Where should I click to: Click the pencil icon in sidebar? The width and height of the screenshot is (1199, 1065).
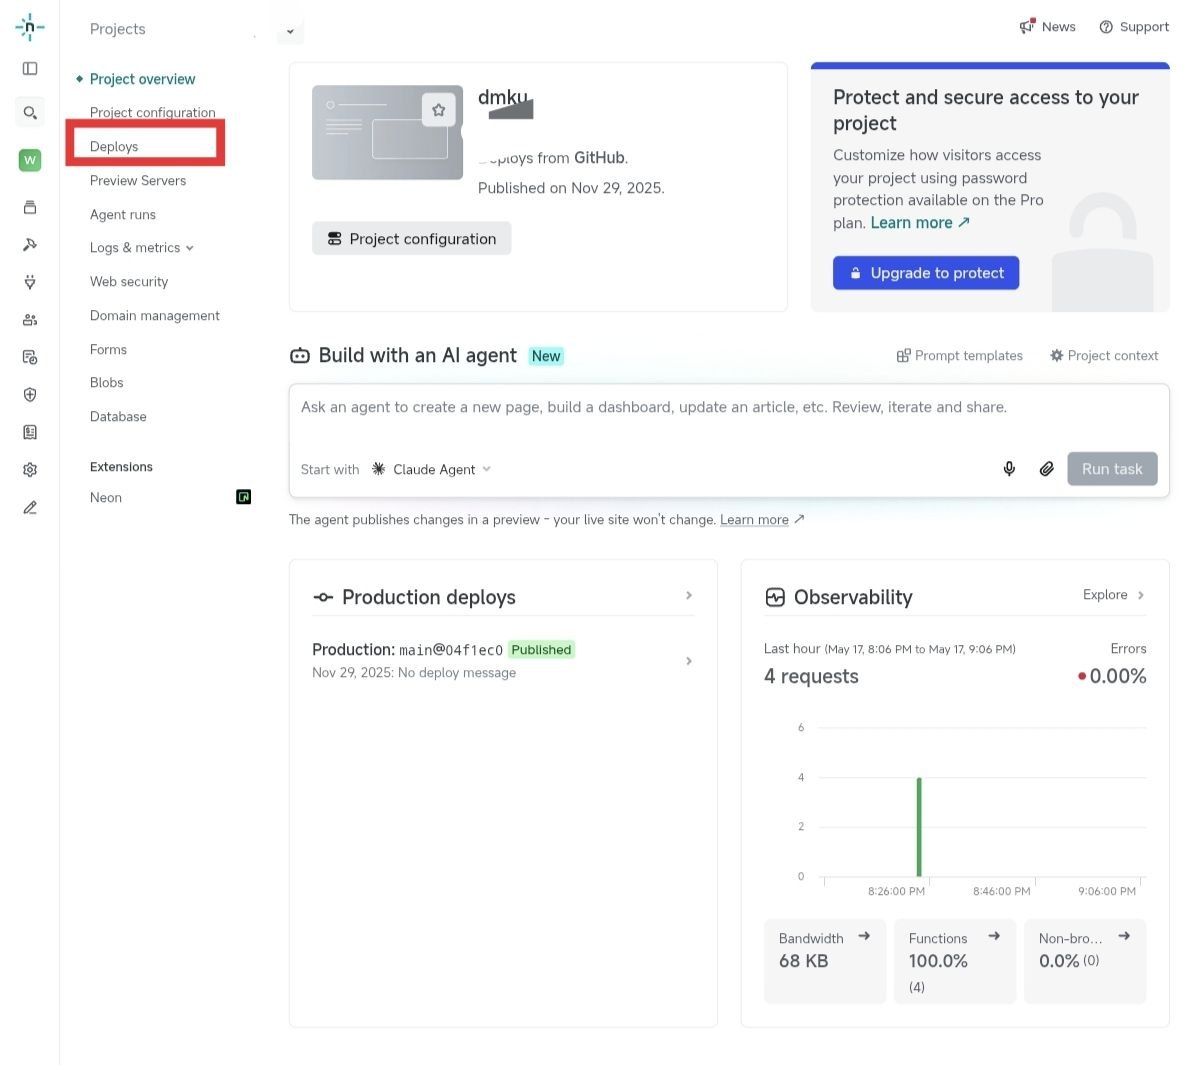[x=30, y=508]
